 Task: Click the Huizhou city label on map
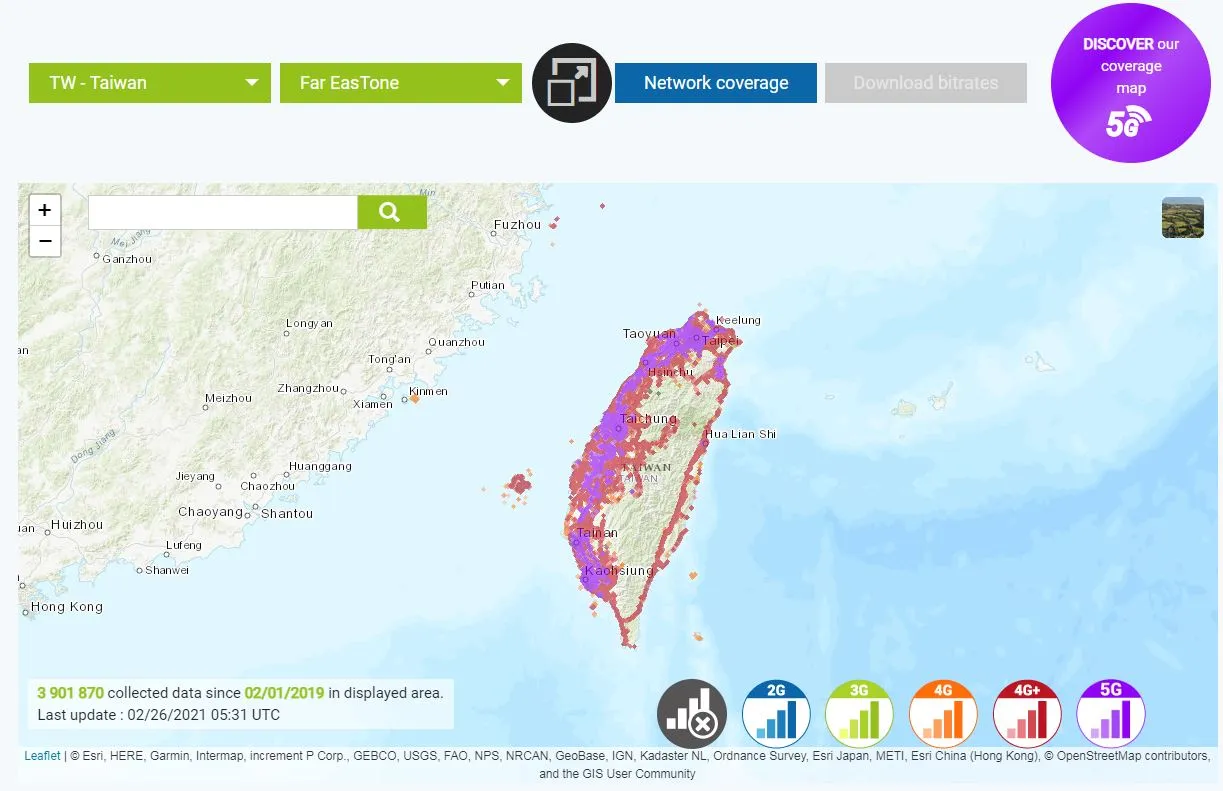coord(77,525)
